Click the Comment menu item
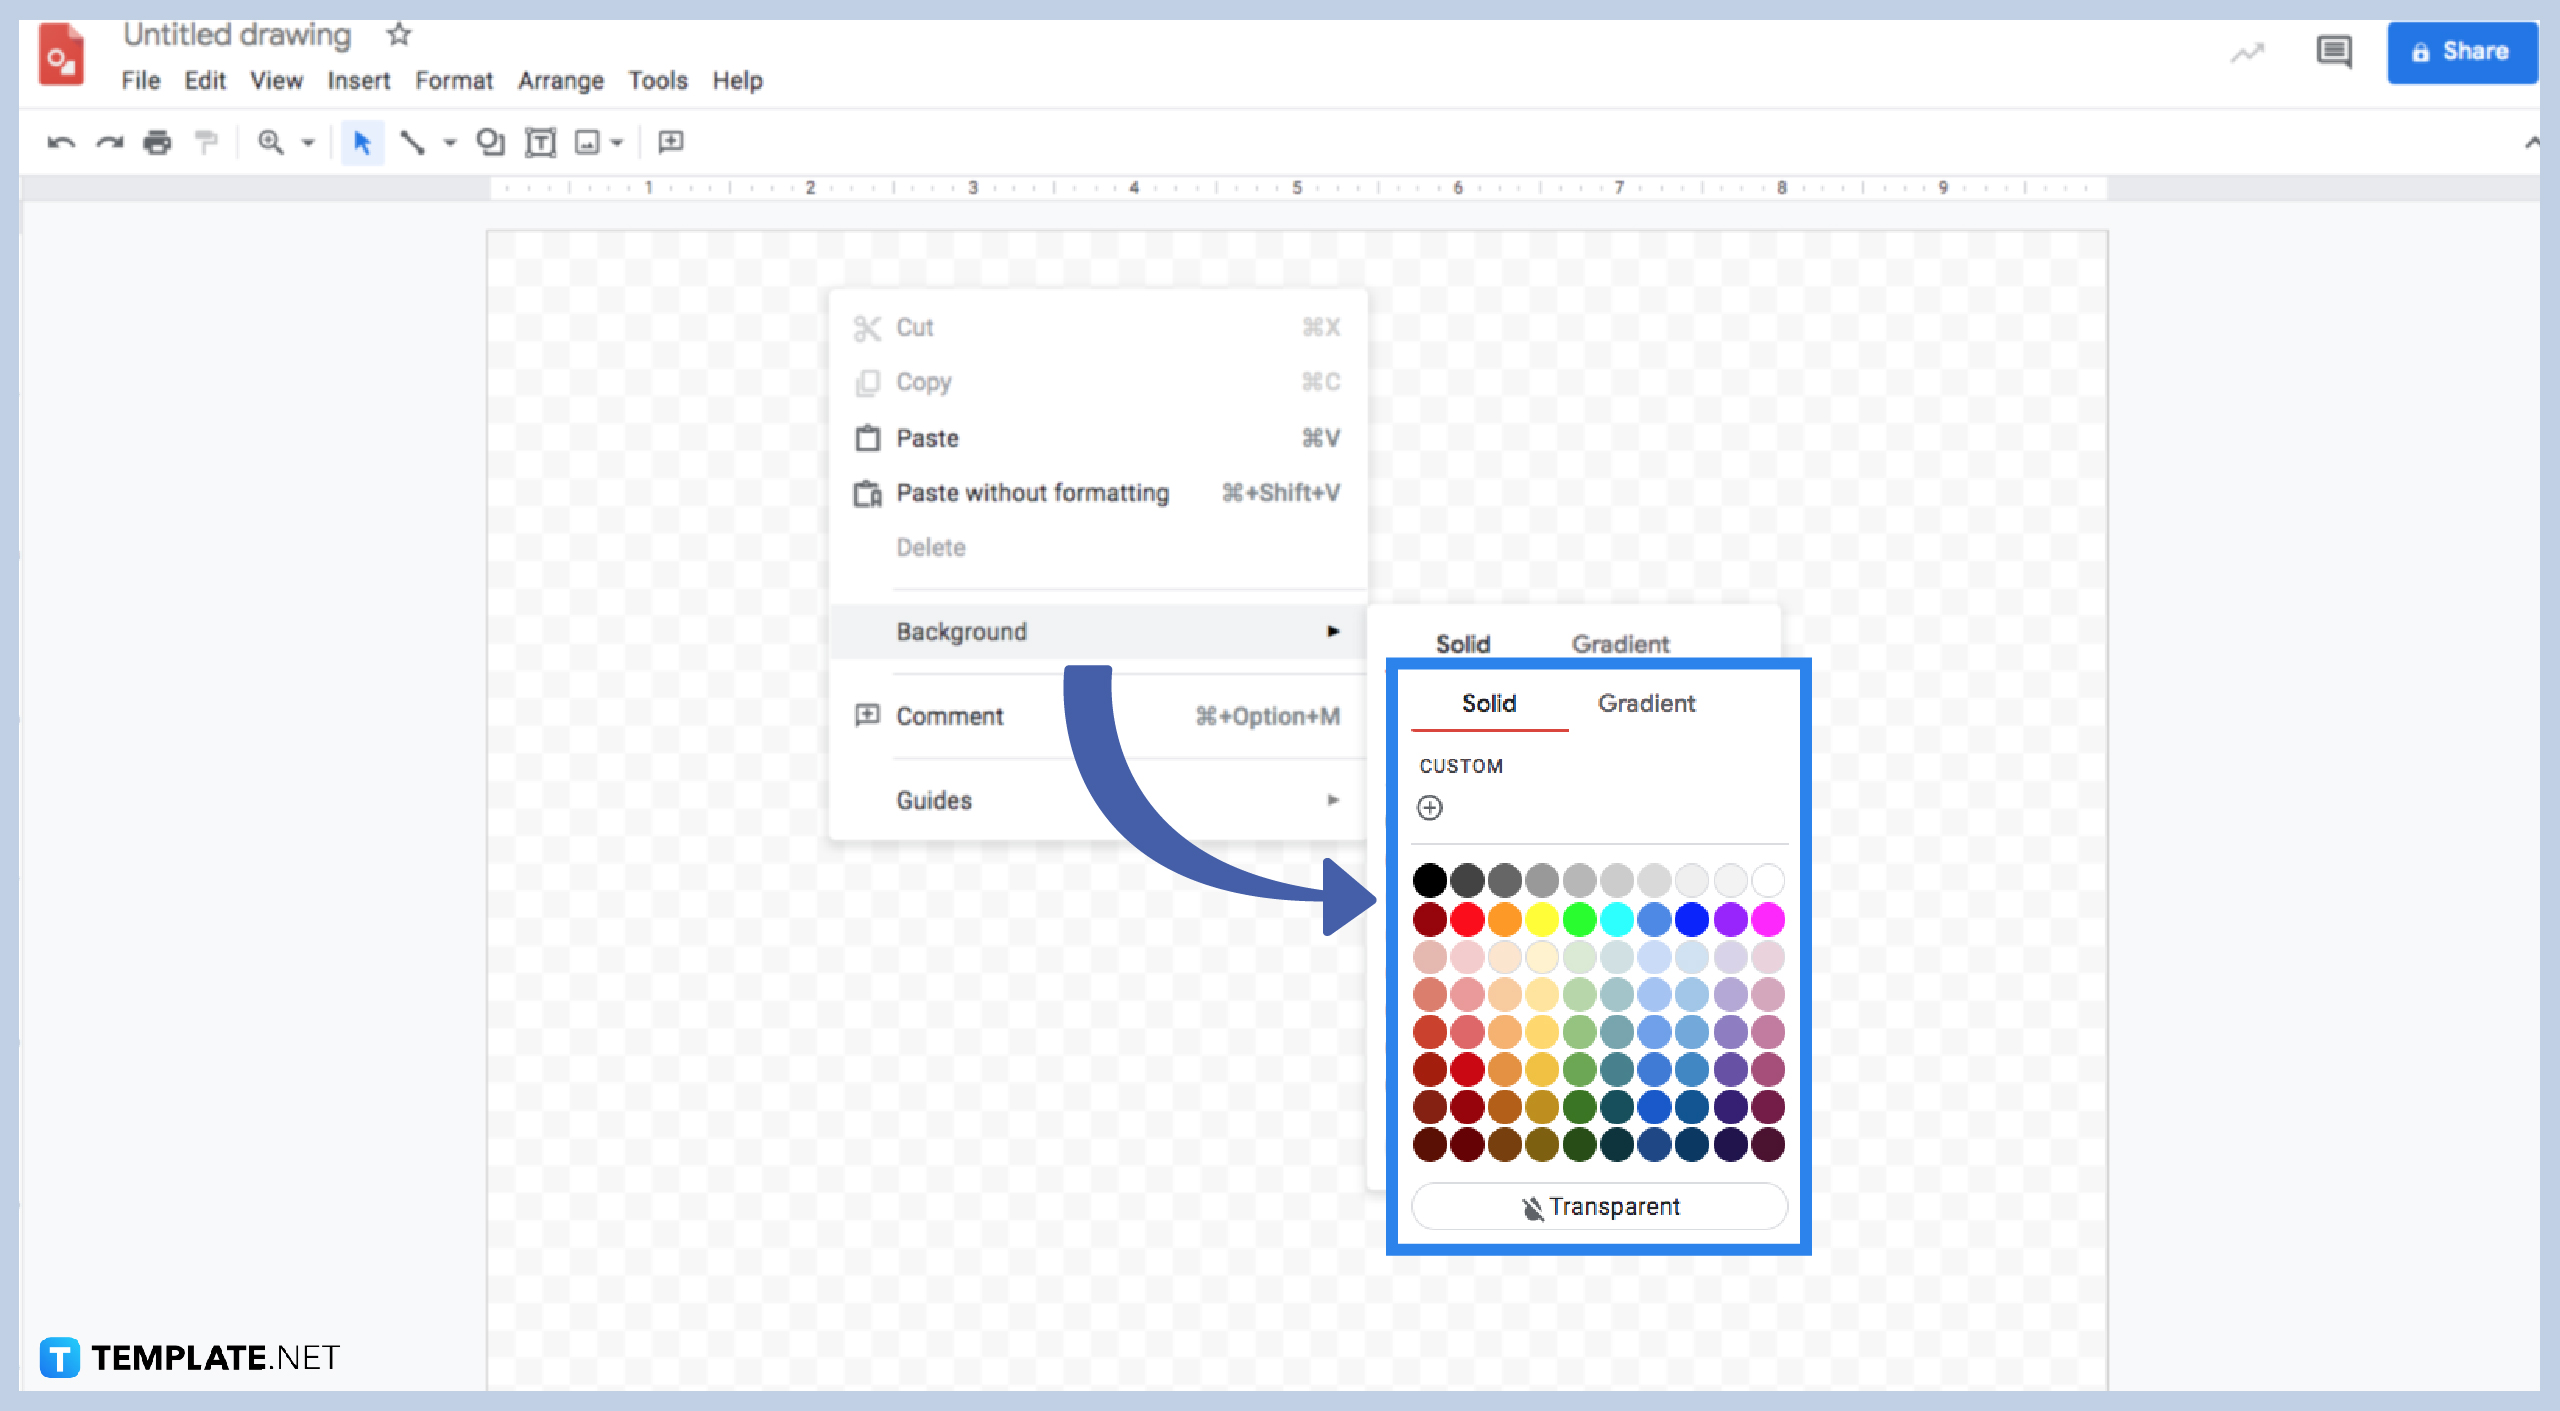 (950, 712)
